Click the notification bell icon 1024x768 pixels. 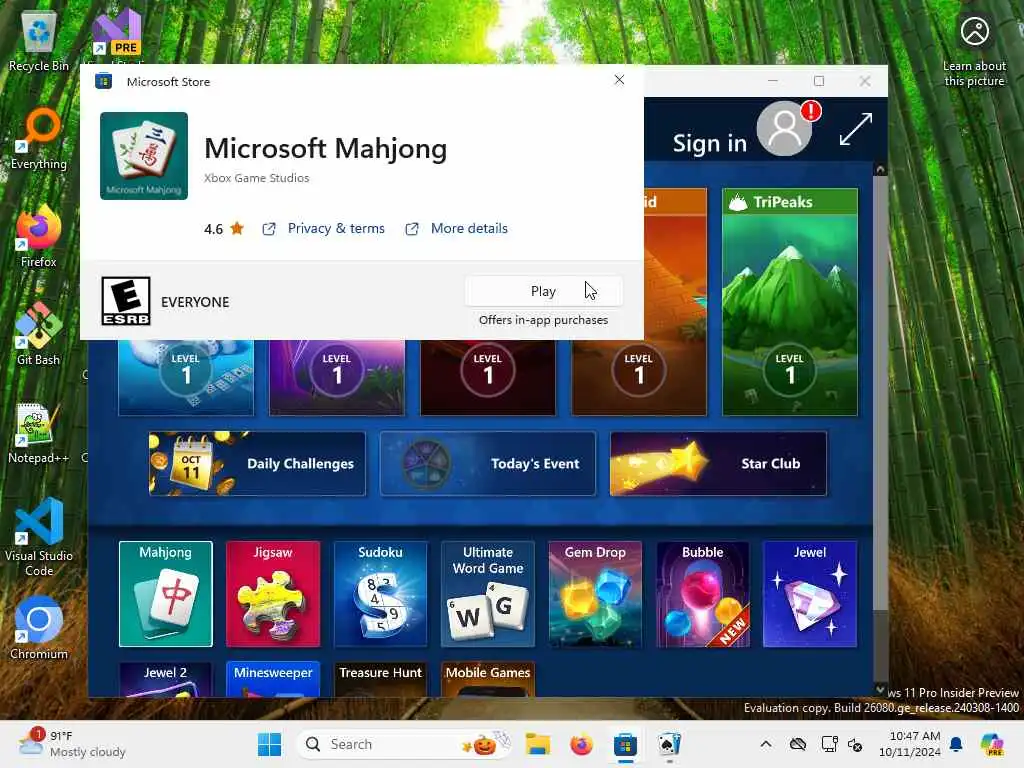point(955,744)
